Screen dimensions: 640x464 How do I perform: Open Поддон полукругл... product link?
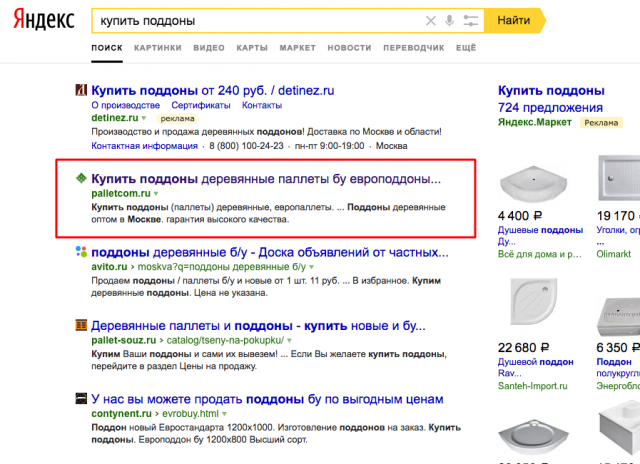click(618, 368)
